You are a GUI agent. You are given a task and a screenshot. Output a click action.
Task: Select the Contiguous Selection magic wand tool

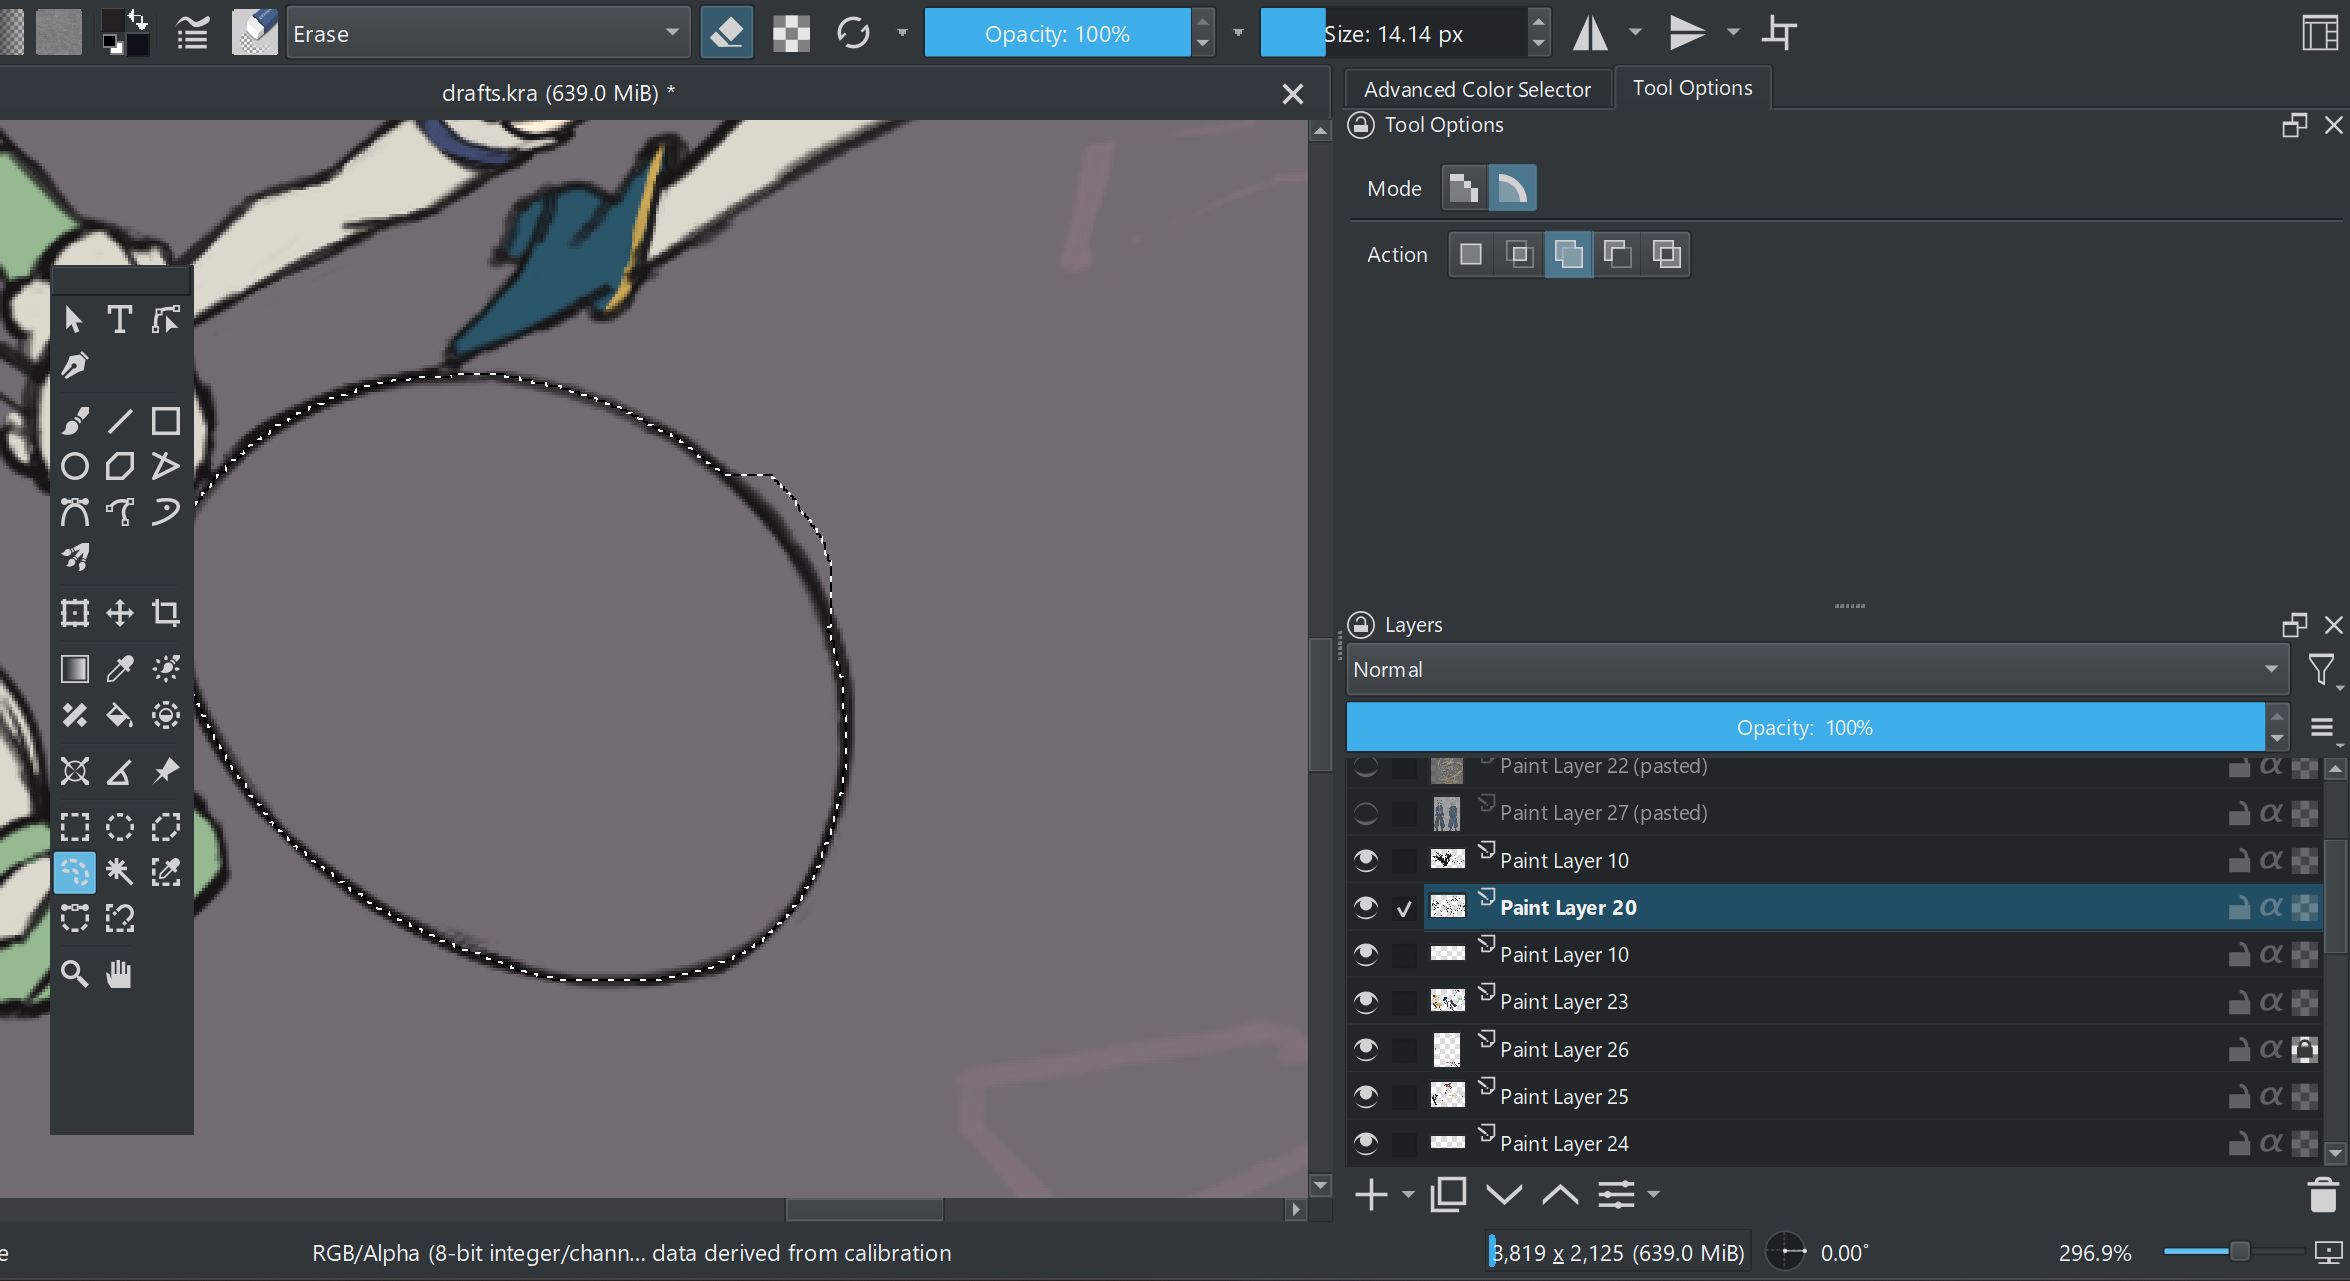pyautogui.click(x=120, y=872)
